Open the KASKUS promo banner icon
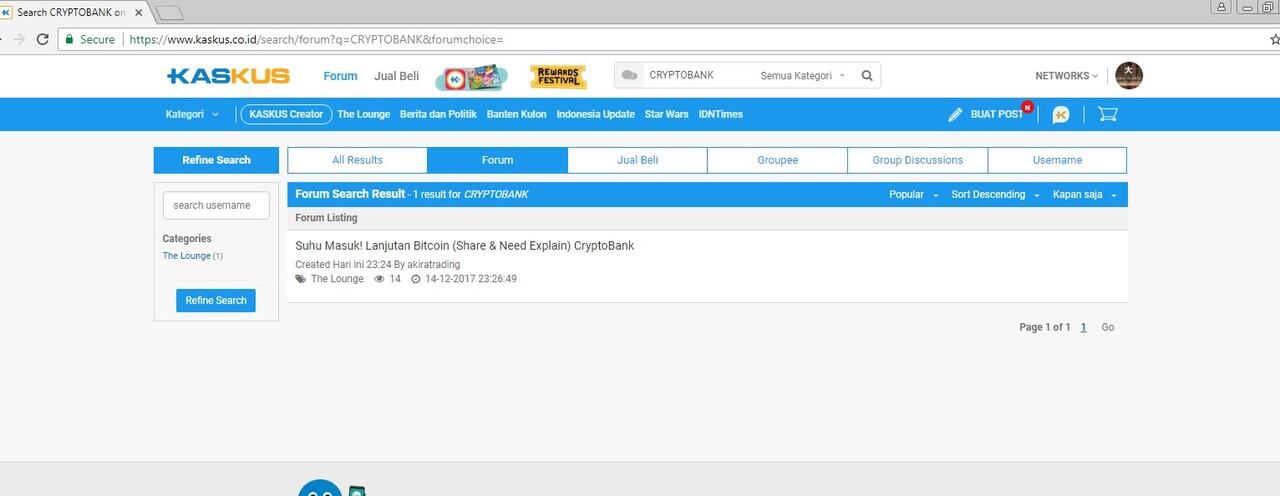Viewport: 1280px width, 496px height. click(471, 78)
